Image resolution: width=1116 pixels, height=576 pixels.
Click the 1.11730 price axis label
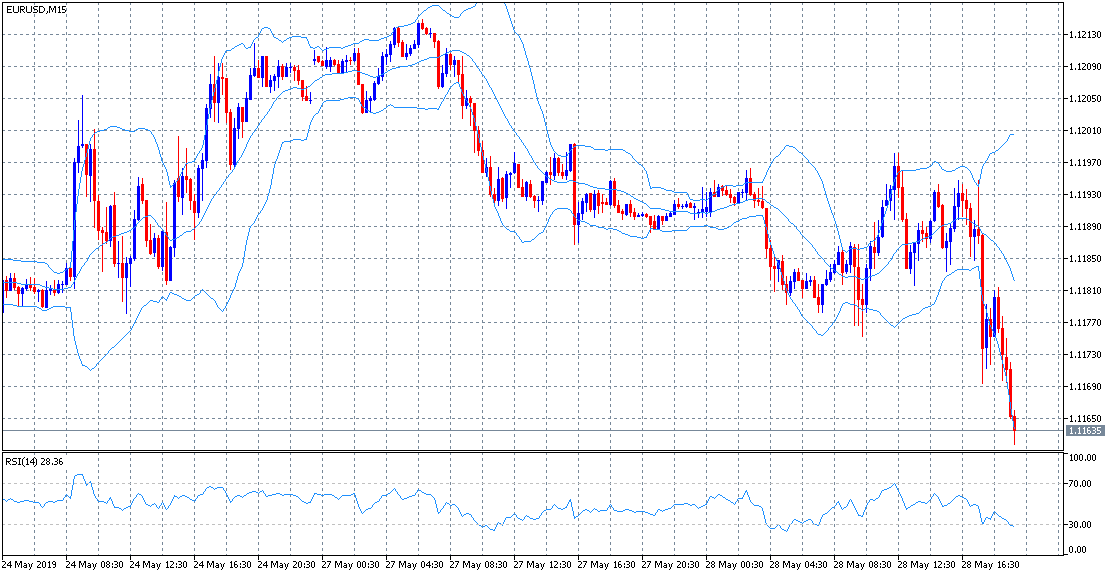click(1087, 355)
